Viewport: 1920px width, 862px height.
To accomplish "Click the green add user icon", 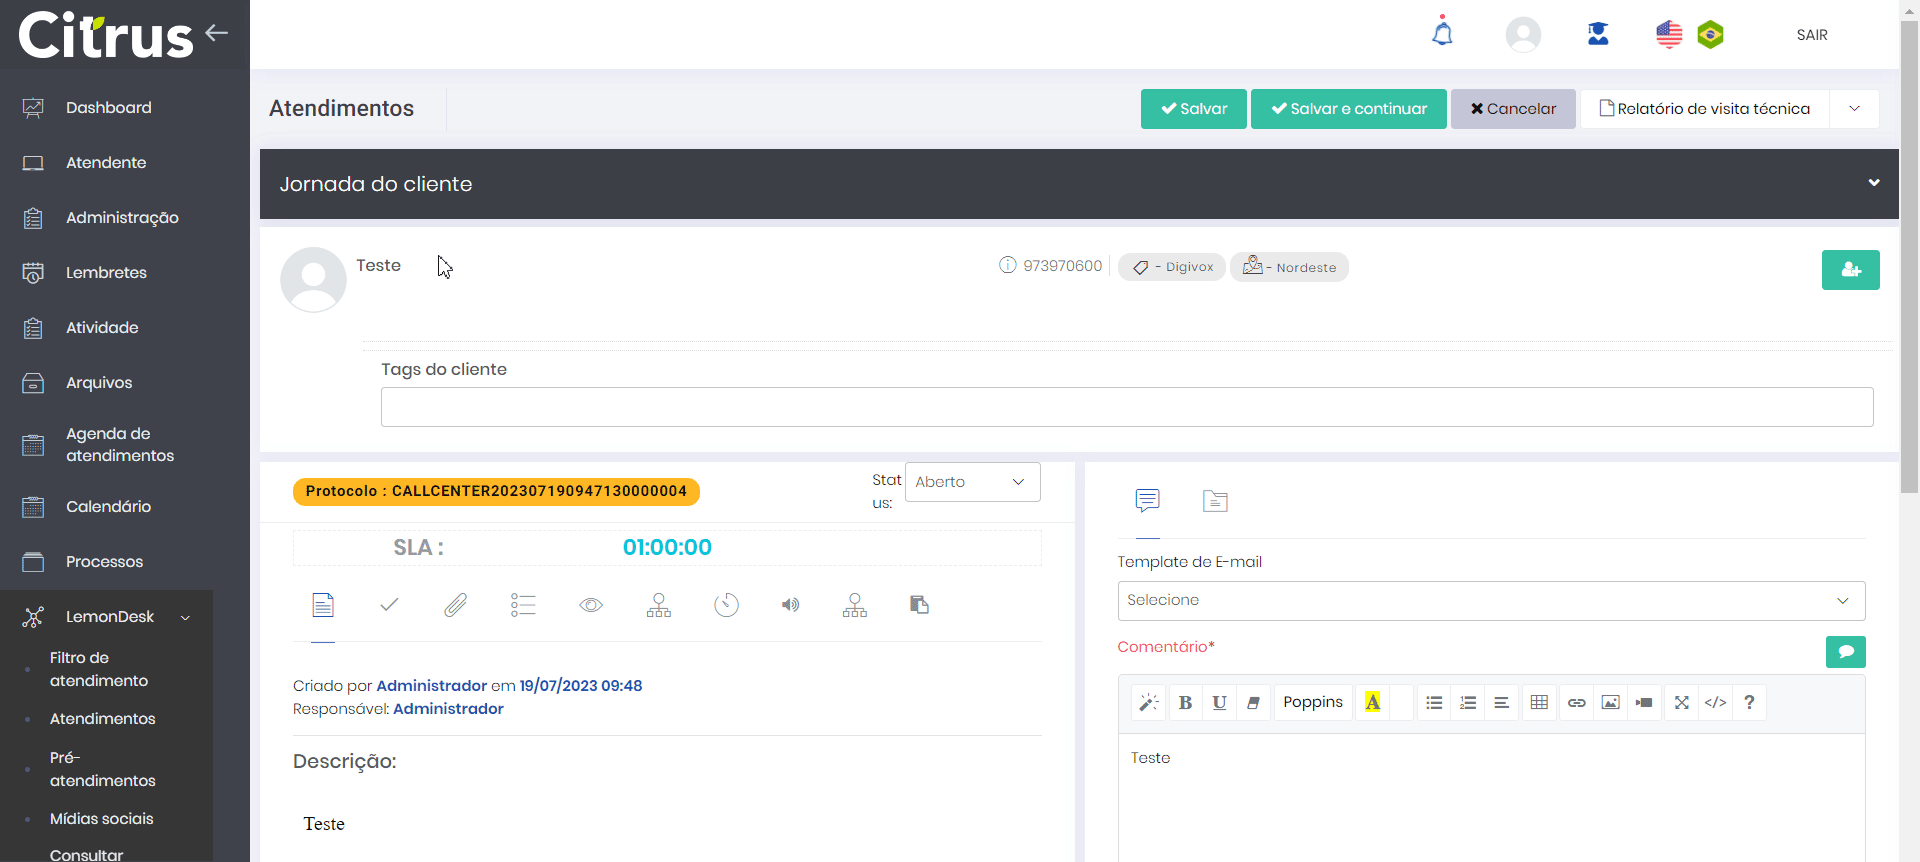I will [1850, 270].
